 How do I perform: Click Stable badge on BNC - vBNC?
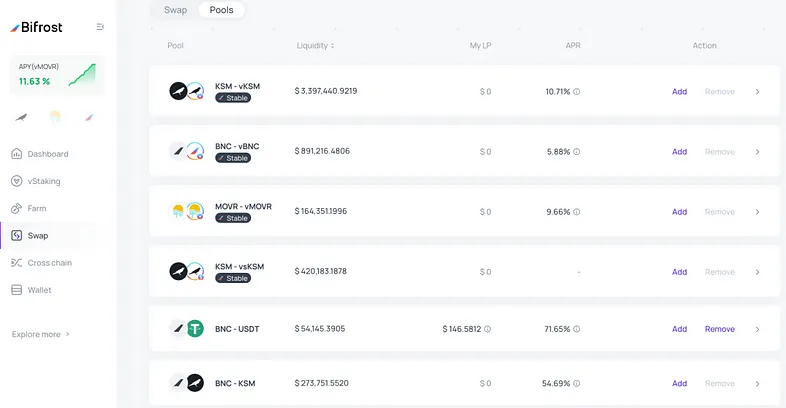coord(233,158)
